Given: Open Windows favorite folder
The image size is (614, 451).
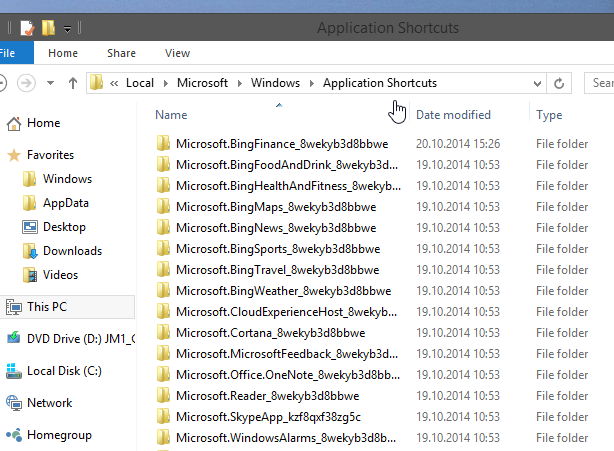Looking at the screenshot, I should click(67, 179).
